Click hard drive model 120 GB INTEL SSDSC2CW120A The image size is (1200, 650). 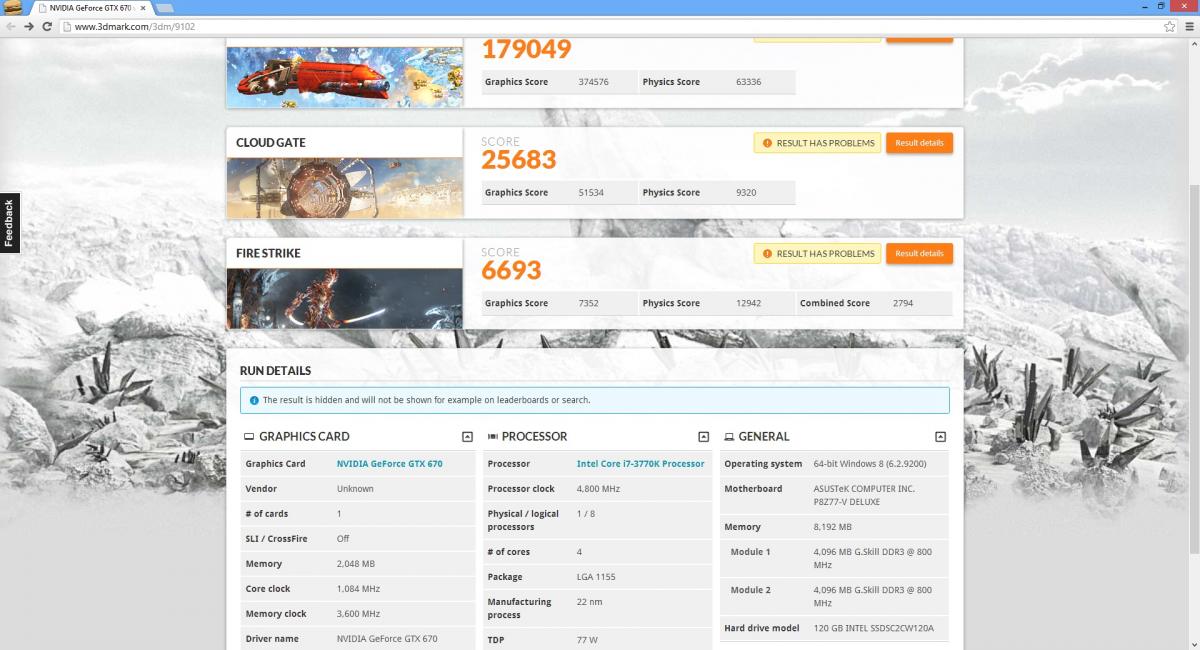coord(874,629)
